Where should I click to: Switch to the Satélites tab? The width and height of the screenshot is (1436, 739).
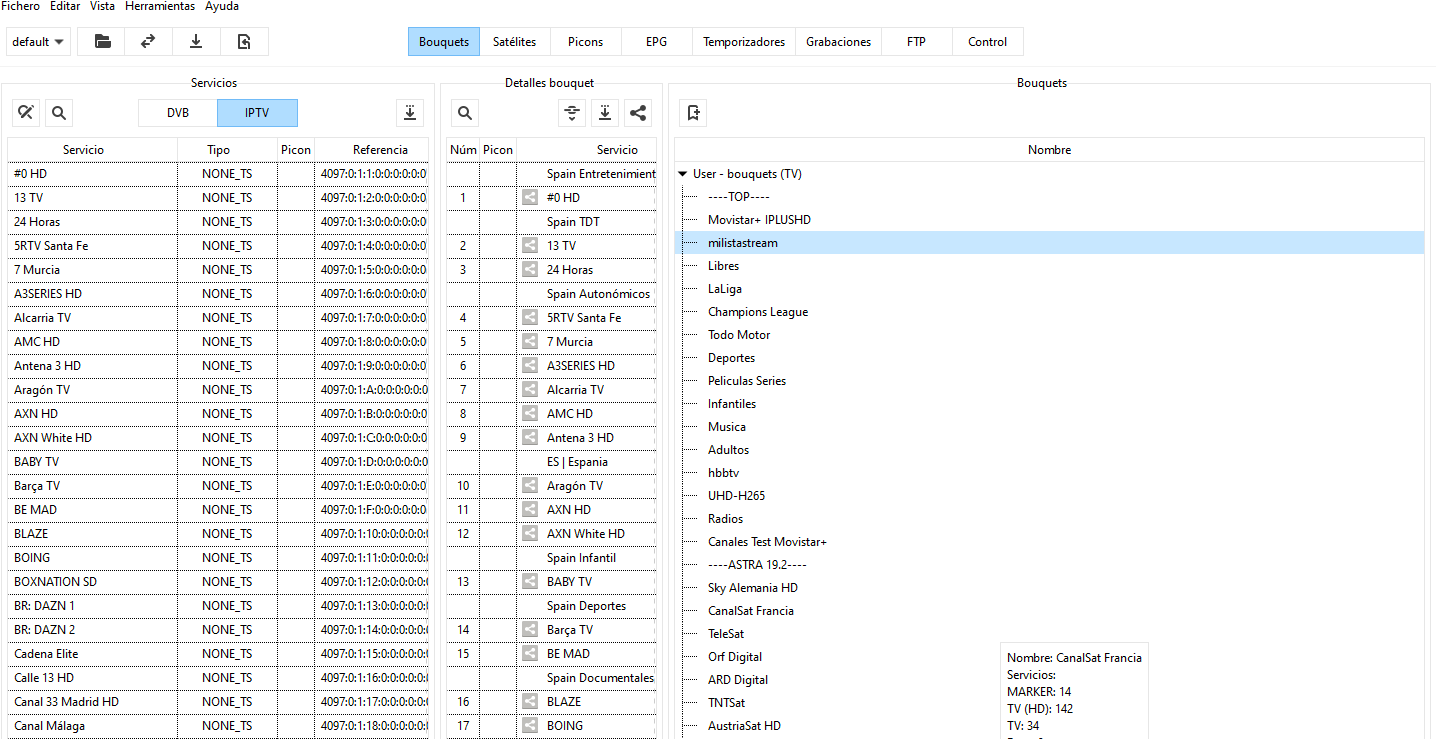[514, 42]
